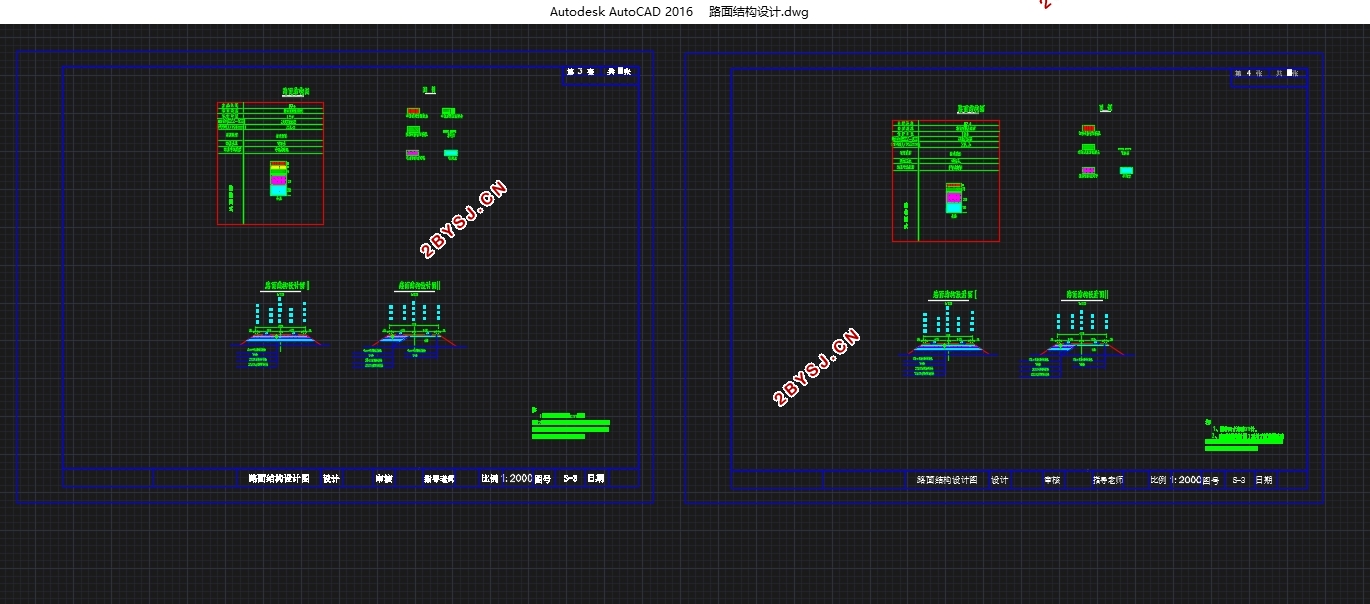1370x604 pixels.
Task: Pick the orange legend block on sheet 3
Action: (x=413, y=111)
